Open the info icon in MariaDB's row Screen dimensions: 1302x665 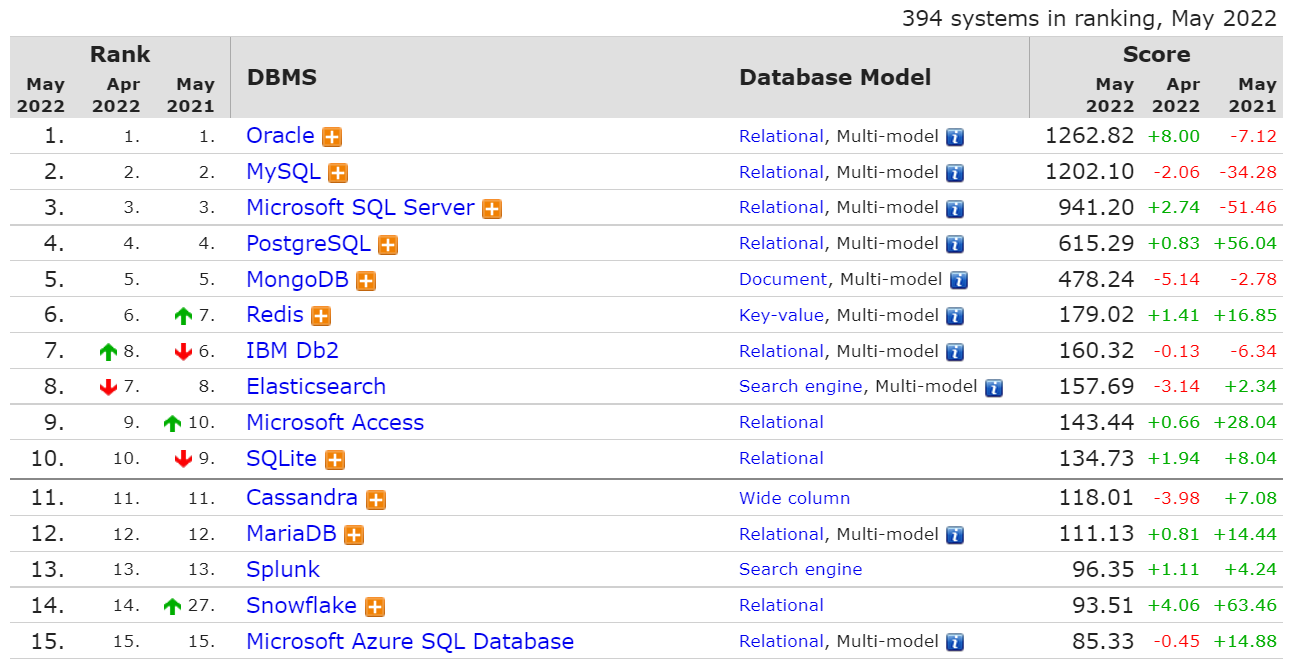point(955,535)
